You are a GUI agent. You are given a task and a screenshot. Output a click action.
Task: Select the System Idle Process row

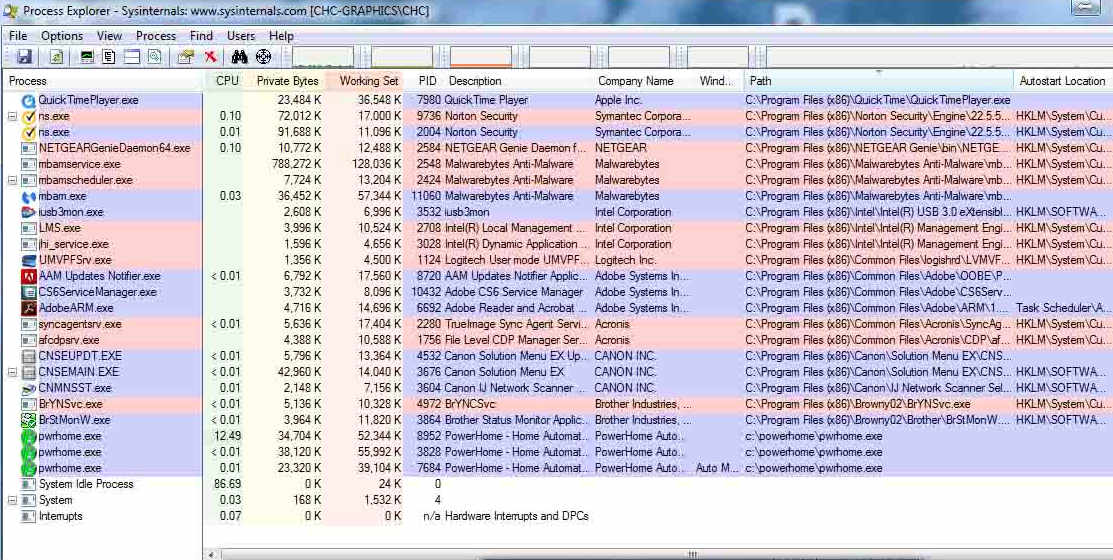point(557,484)
